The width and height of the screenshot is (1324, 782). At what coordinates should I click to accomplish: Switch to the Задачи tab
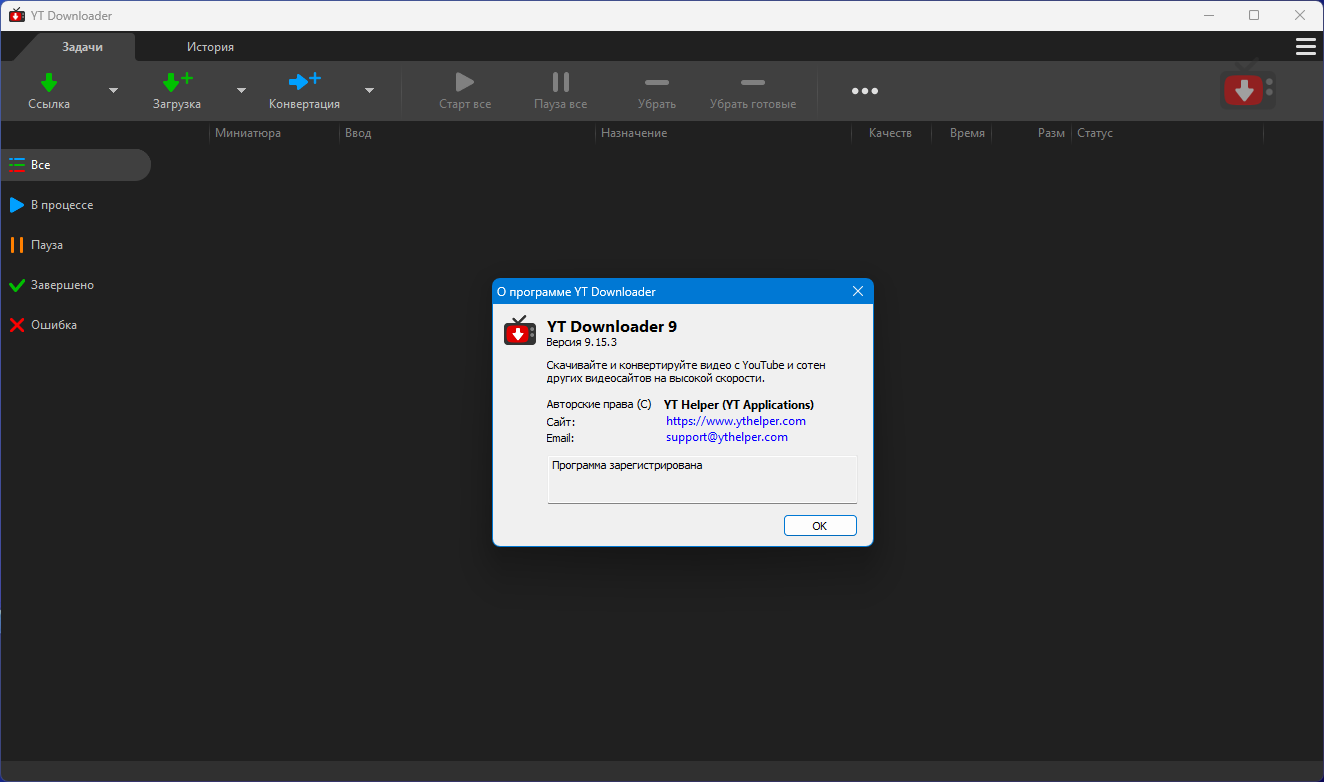pos(83,47)
